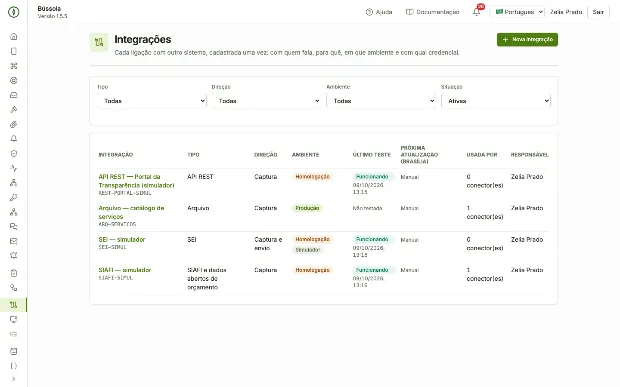This screenshot has width=620, height=387.
Task: Open the chat bubbles icon in sidebar
Action: coord(13,227)
